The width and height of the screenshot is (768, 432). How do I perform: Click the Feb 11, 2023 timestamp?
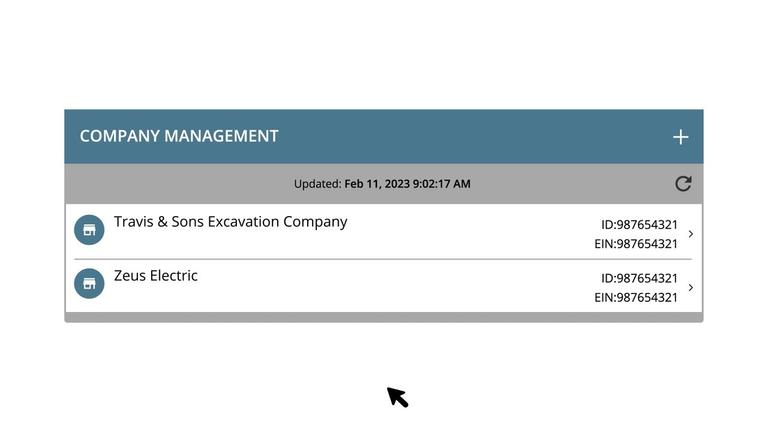point(407,184)
